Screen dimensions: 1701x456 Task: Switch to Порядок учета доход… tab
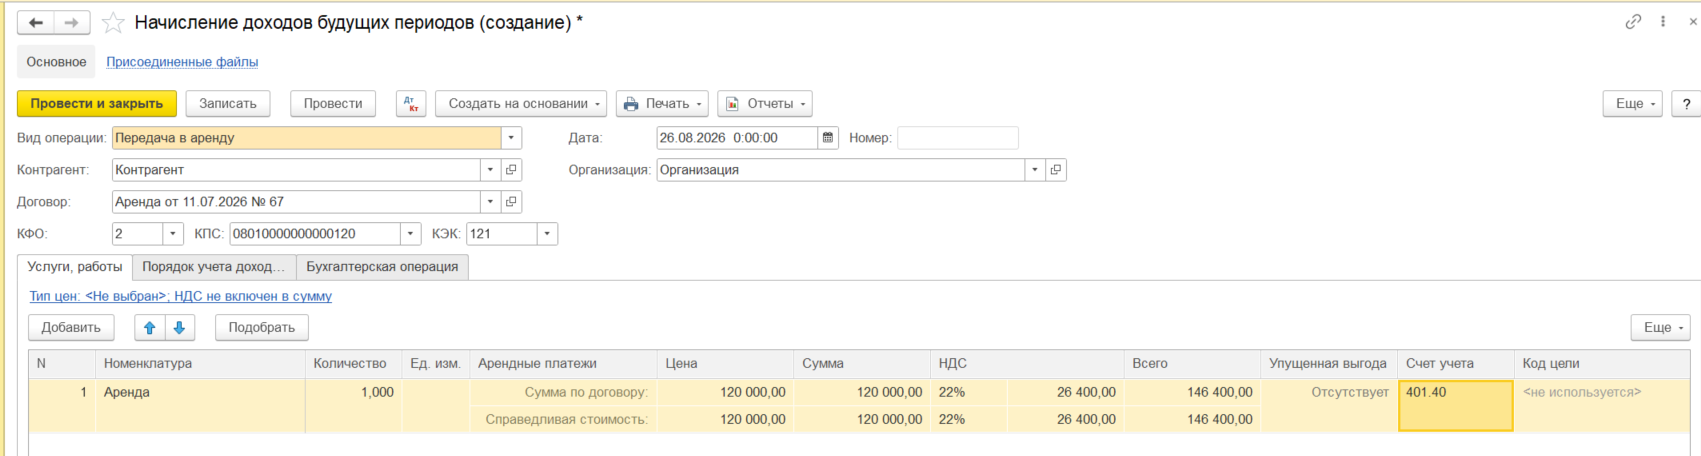coord(214,267)
